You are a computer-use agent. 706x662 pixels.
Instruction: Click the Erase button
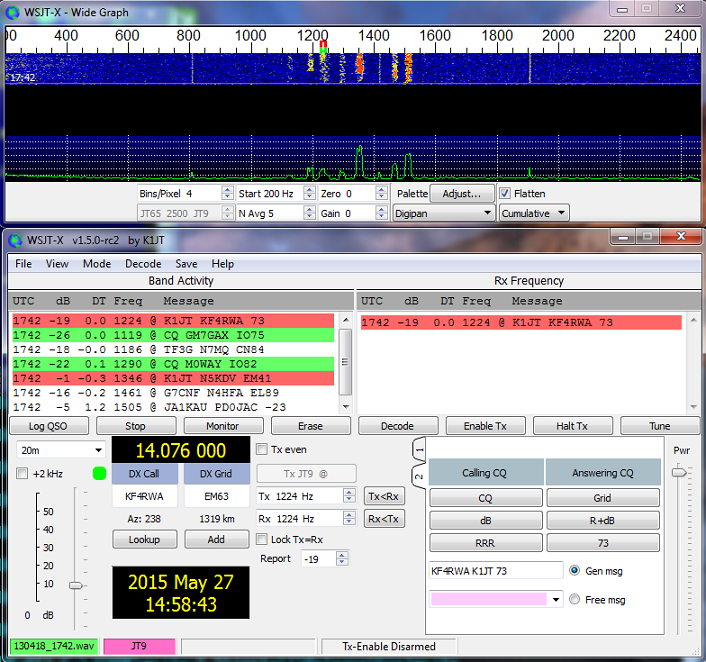[311, 426]
